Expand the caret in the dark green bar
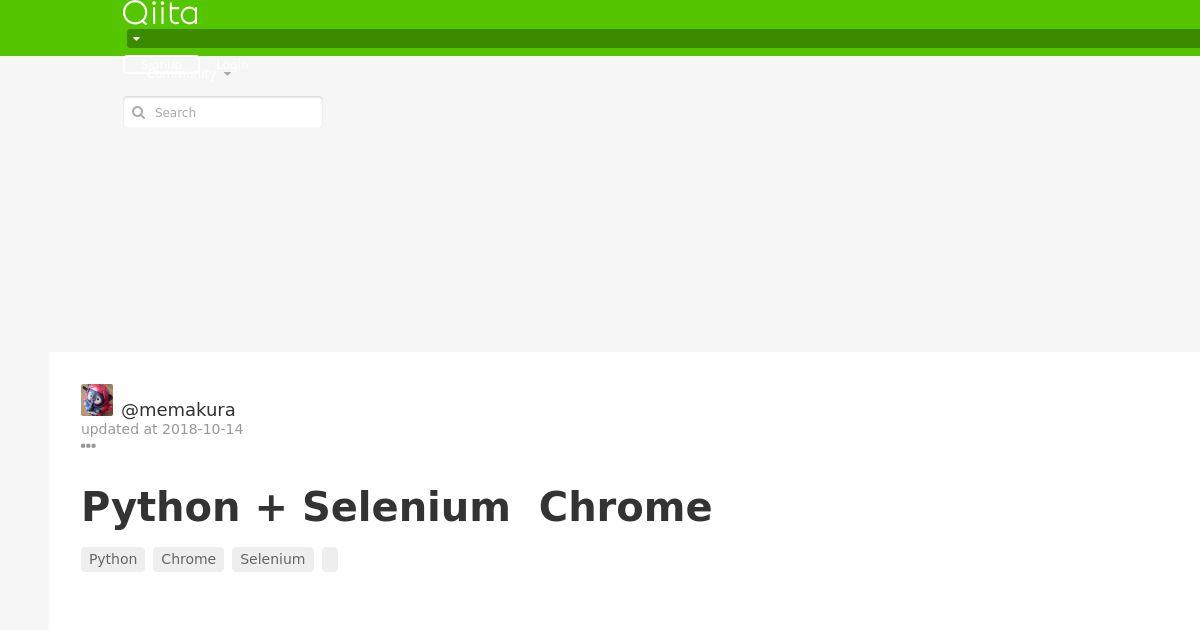 (x=136, y=39)
